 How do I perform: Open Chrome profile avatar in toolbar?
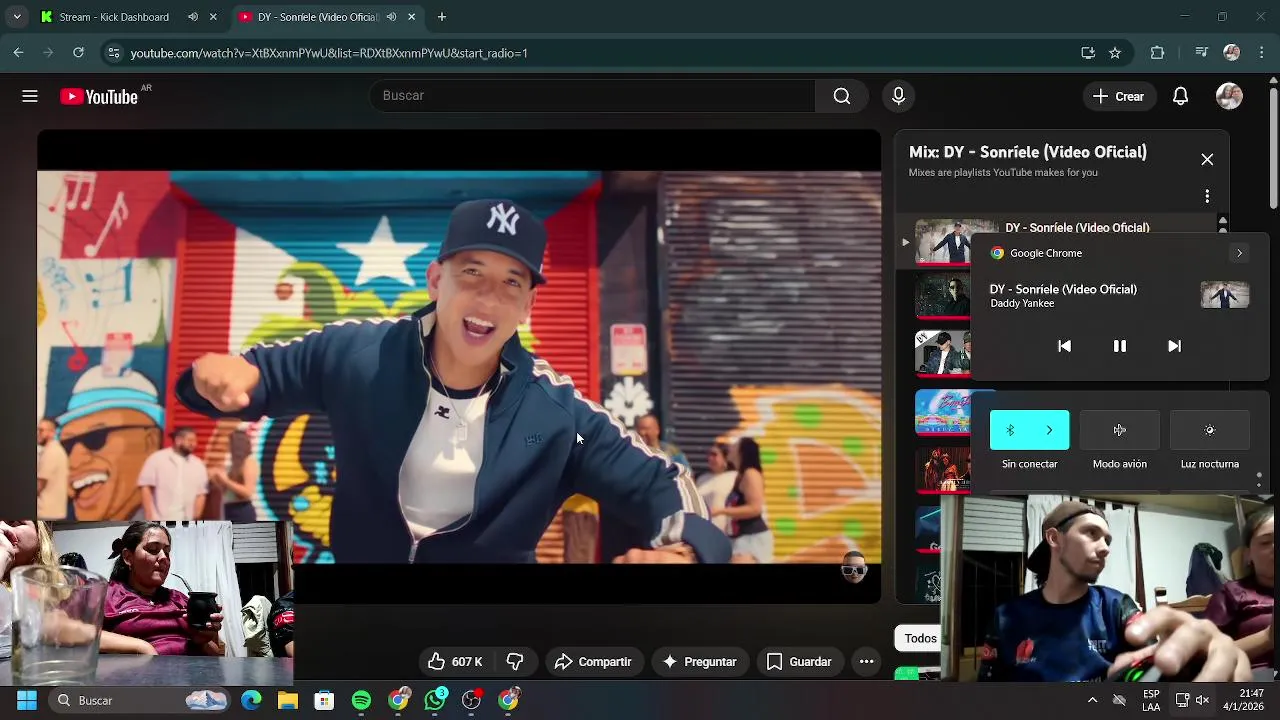1232,53
